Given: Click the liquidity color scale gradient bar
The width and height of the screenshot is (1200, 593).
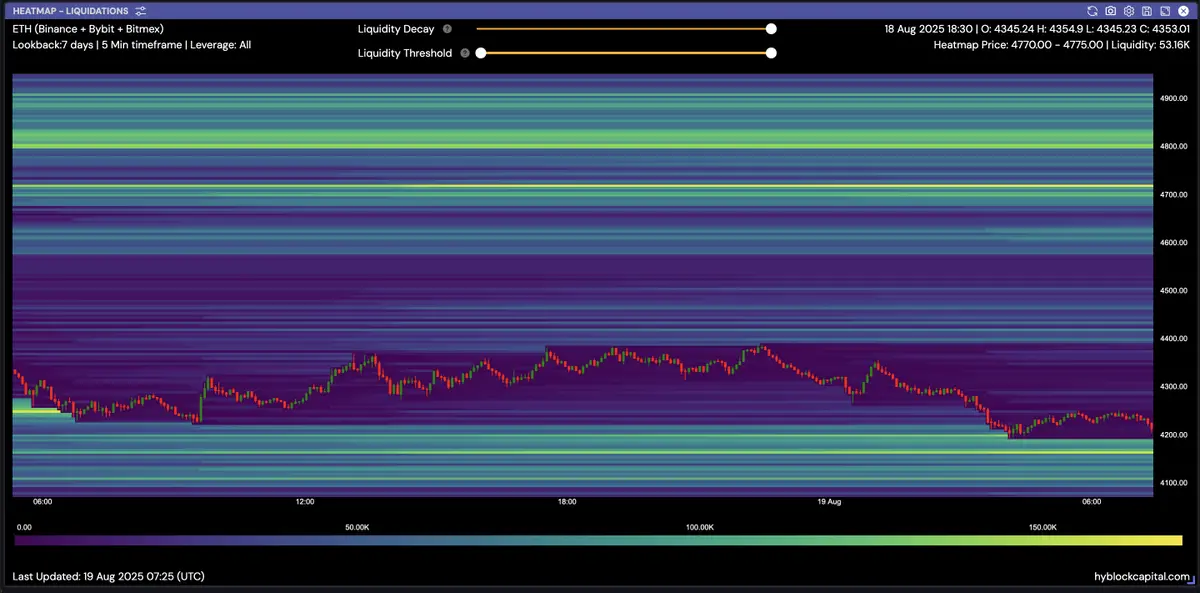Looking at the screenshot, I should click(598, 540).
